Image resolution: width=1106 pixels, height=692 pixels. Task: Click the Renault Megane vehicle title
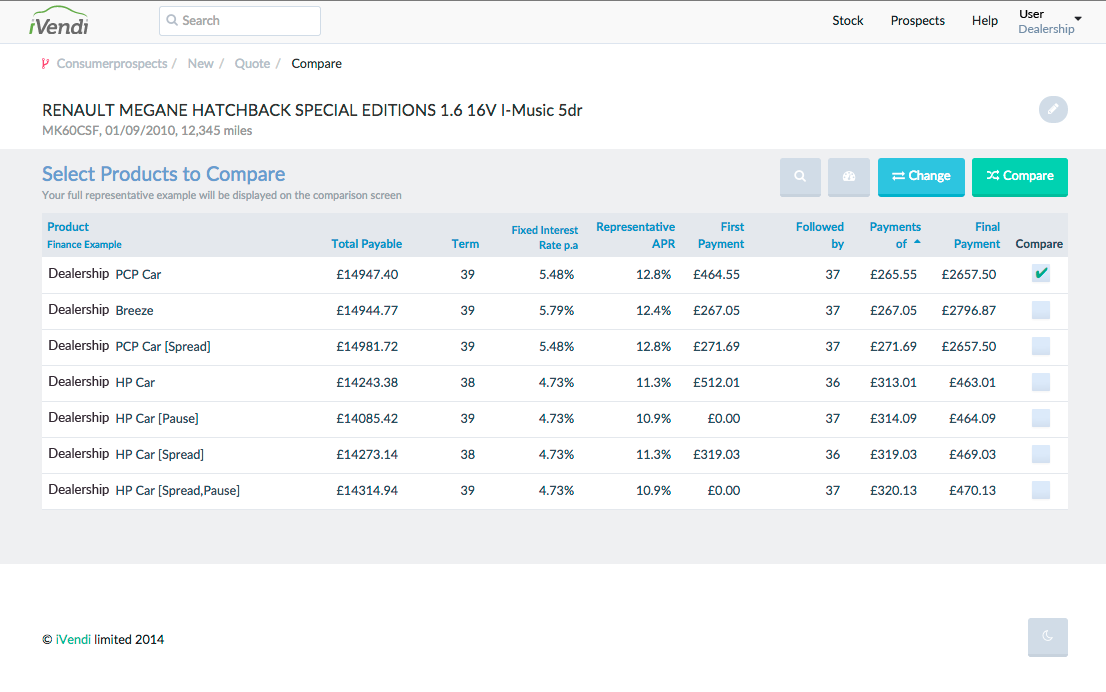click(312, 110)
